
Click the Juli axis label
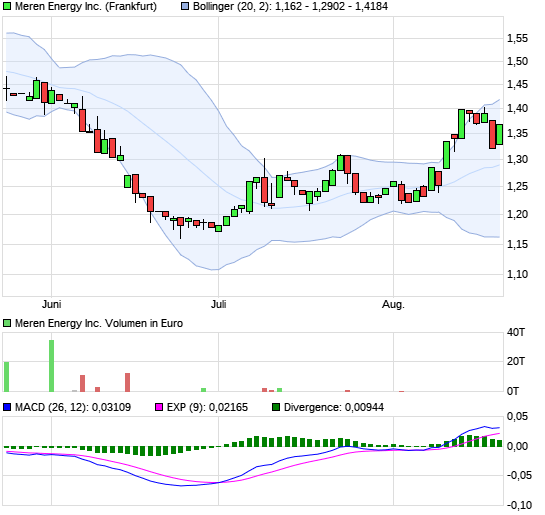(x=219, y=304)
